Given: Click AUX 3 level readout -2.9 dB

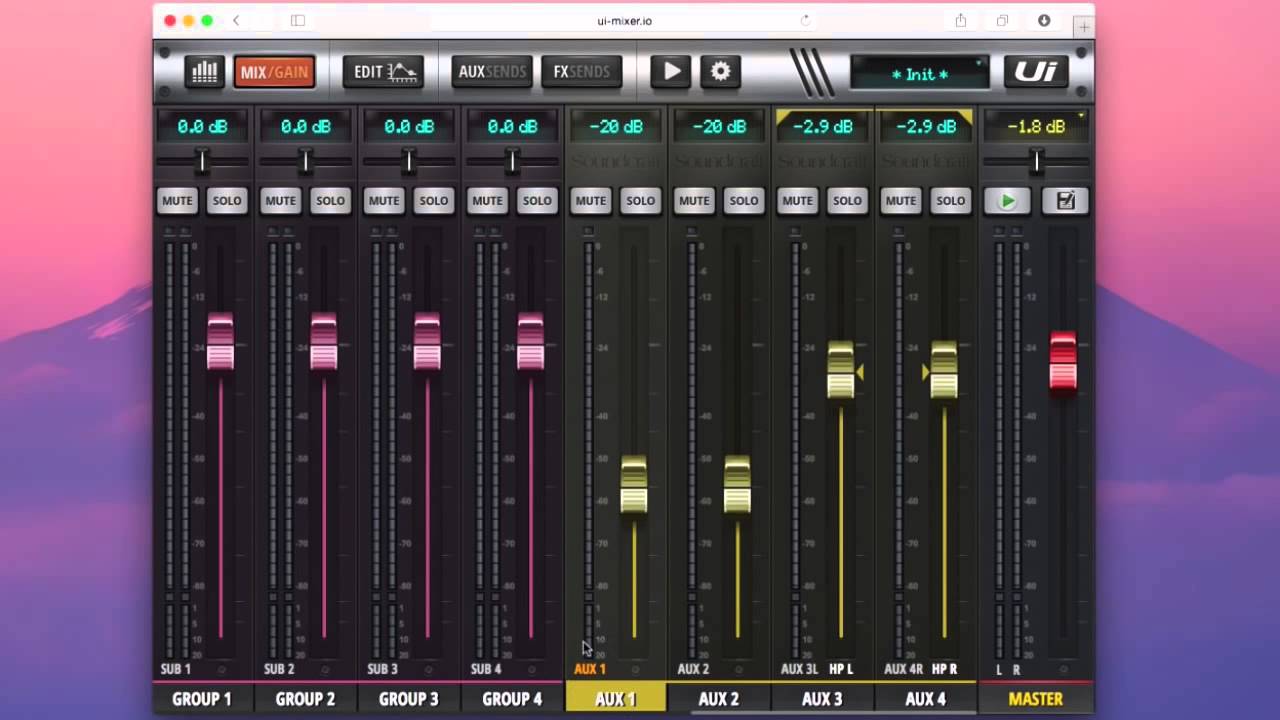Looking at the screenshot, I should click(823, 127).
